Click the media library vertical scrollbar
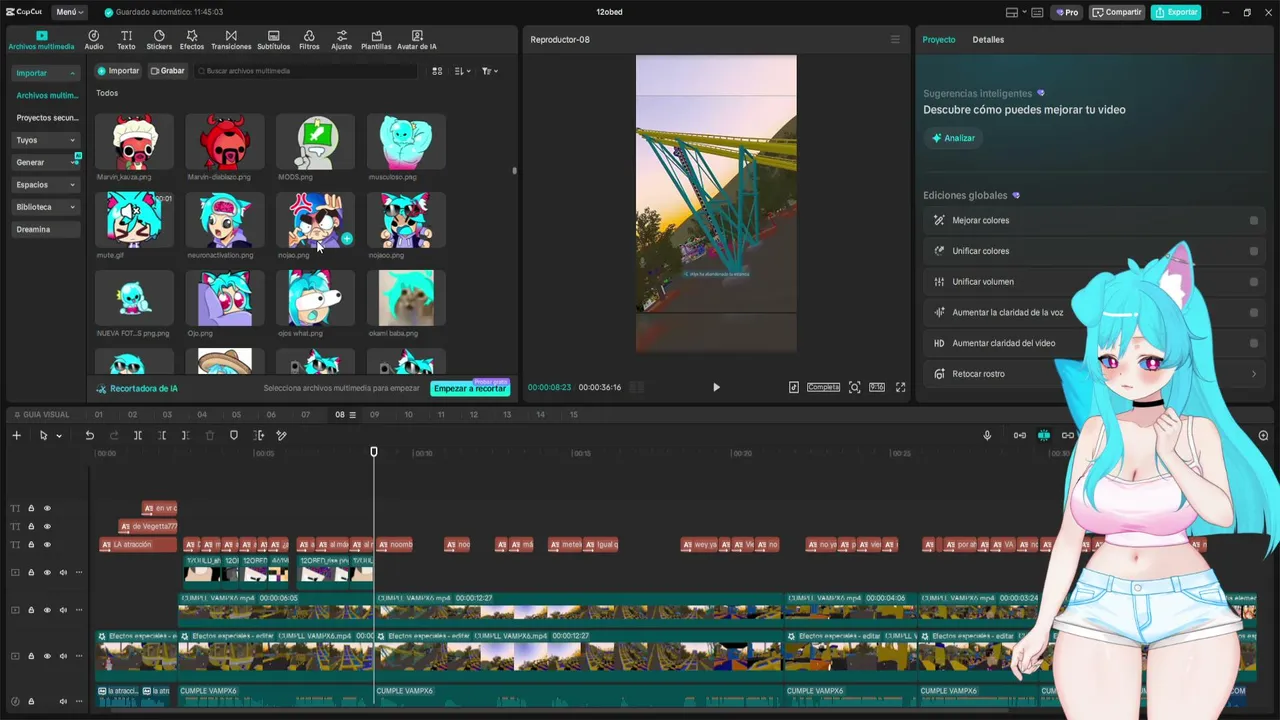Image resolution: width=1280 pixels, height=720 pixels. pos(514,171)
